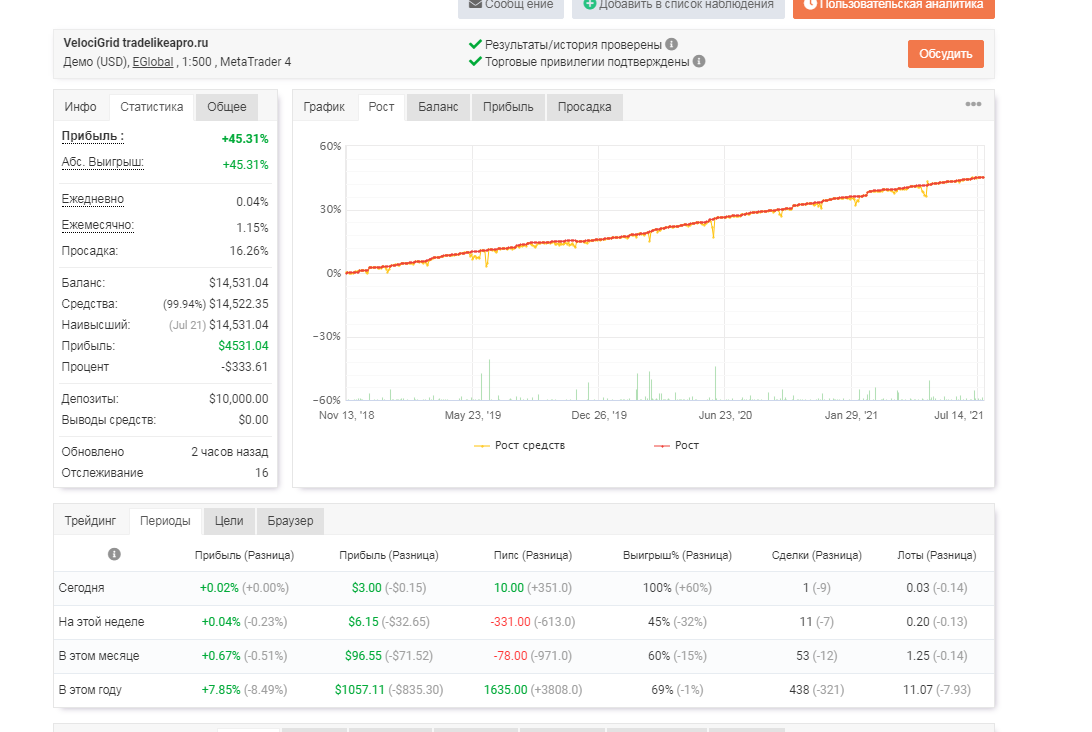Viewport: 1092px width, 732px height.
Task: Open the three-dots chart options menu
Action: [973, 104]
